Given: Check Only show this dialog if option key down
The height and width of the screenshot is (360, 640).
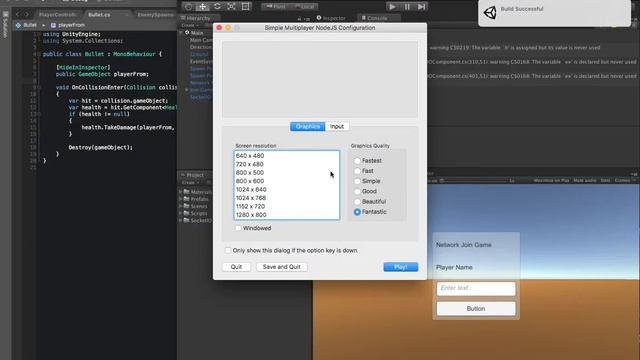Looking at the screenshot, I should 228,250.
